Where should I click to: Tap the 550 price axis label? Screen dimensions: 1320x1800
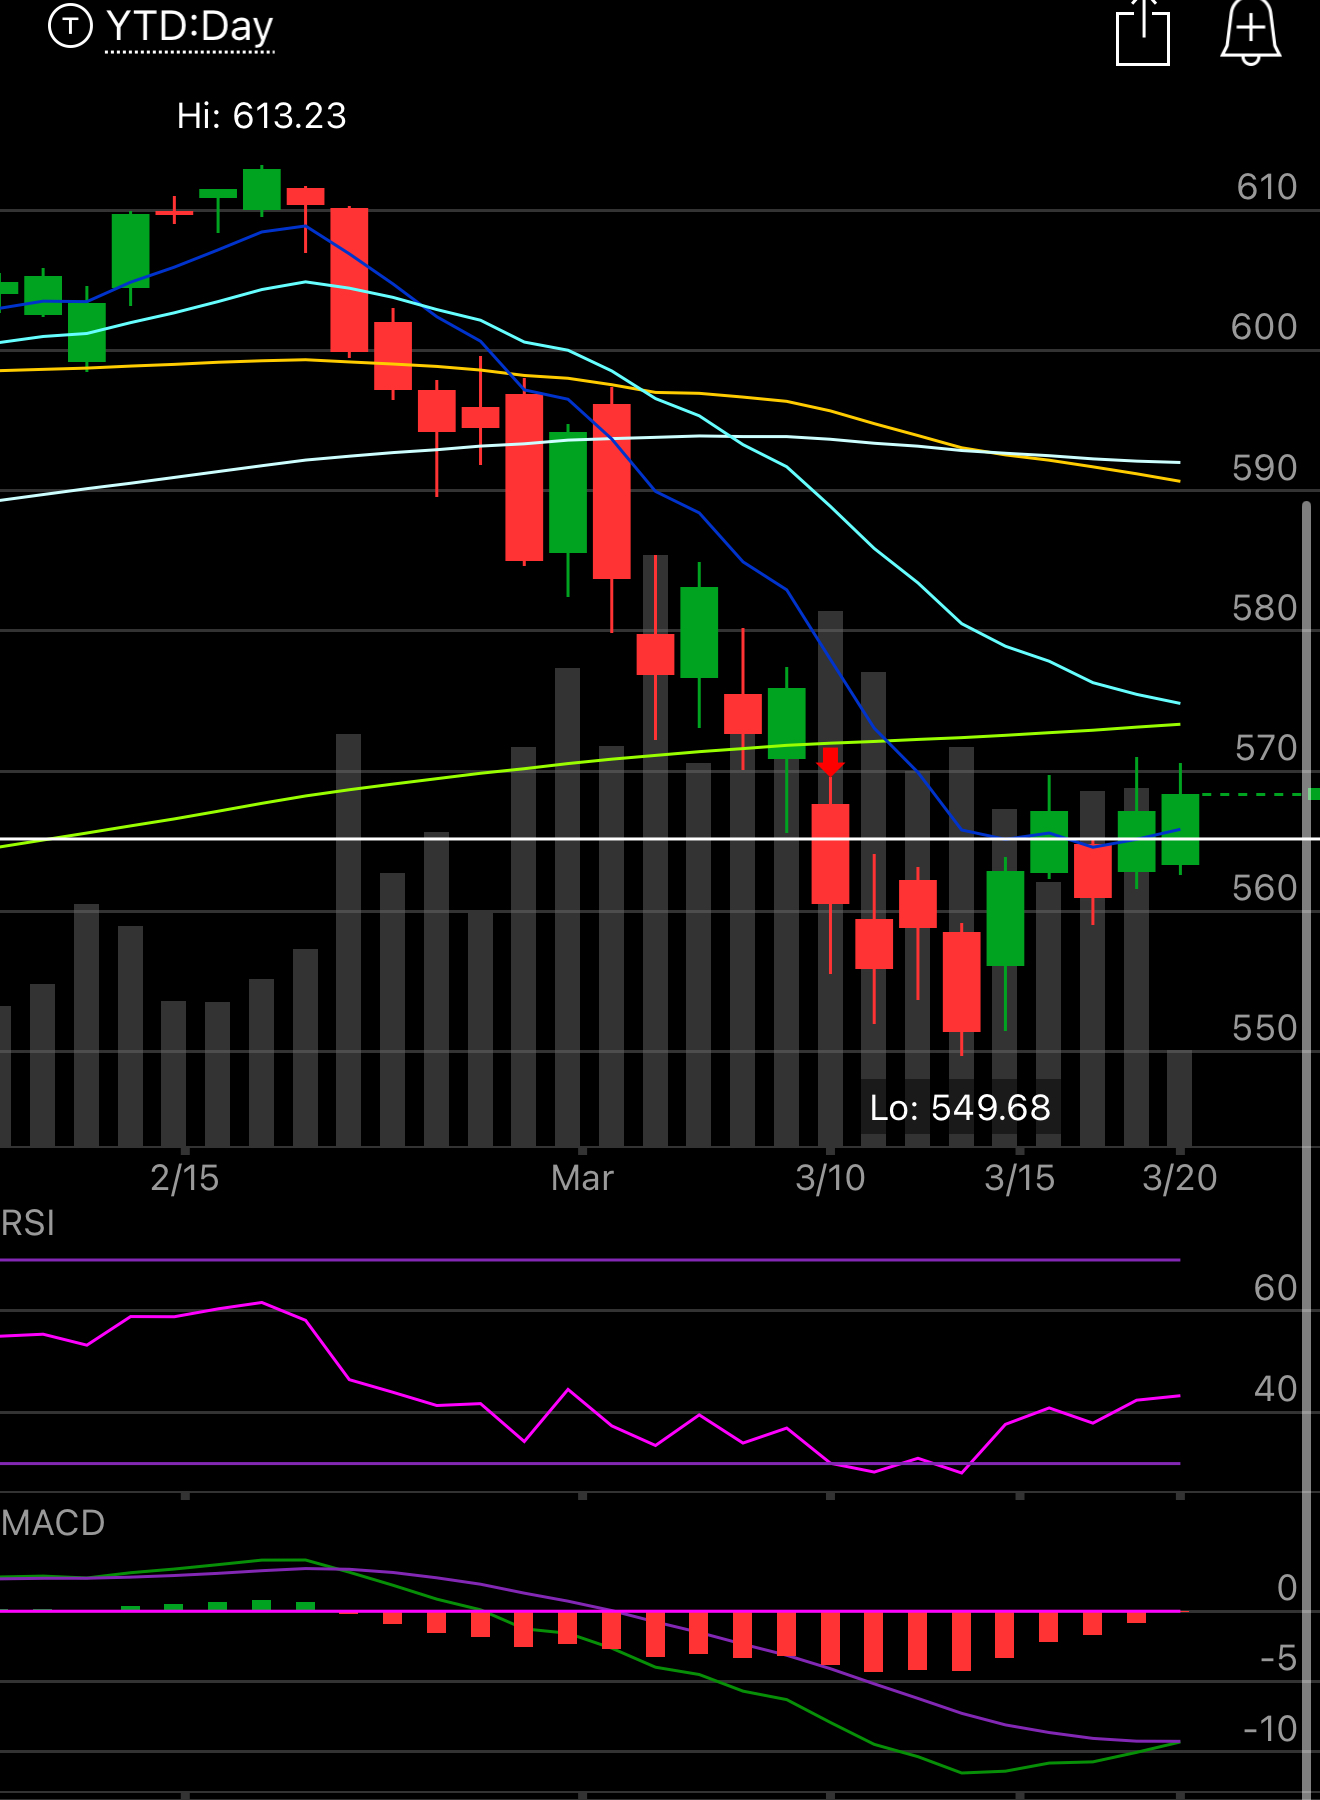pyautogui.click(x=1264, y=1028)
